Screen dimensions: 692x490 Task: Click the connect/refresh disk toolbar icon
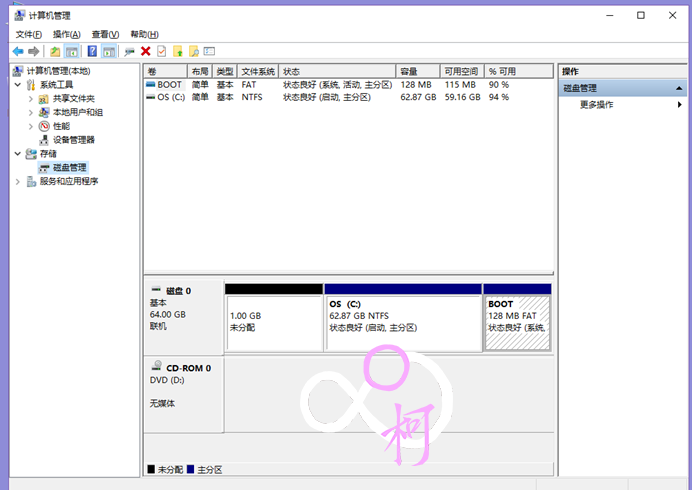(x=129, y=52)
